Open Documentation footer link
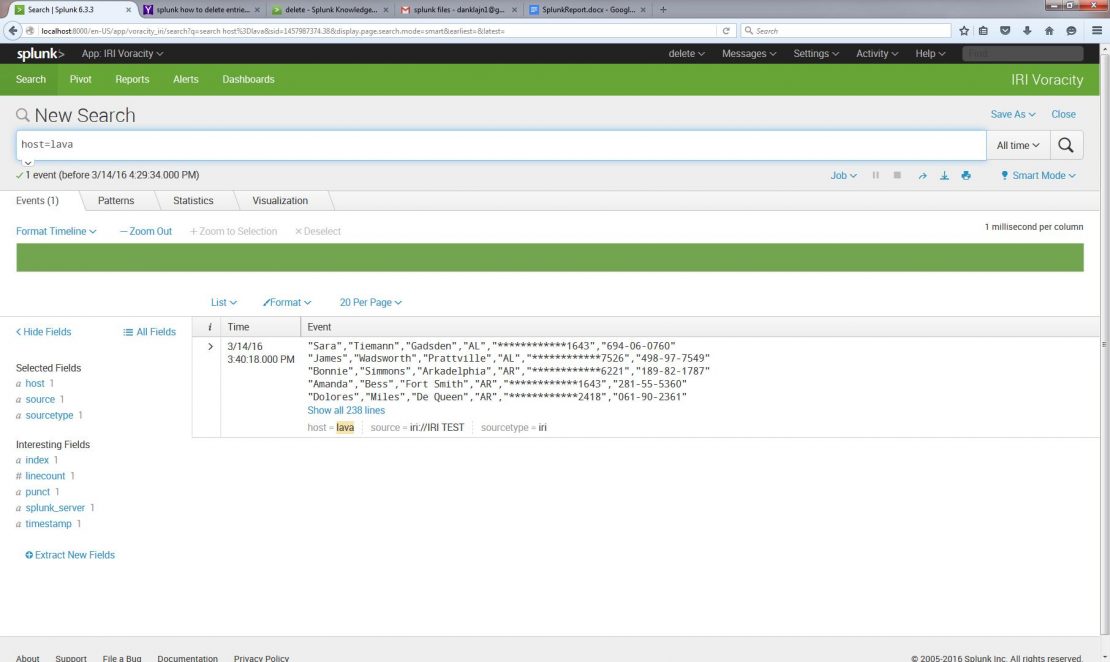1110x662 pixels. pos(188,658)
